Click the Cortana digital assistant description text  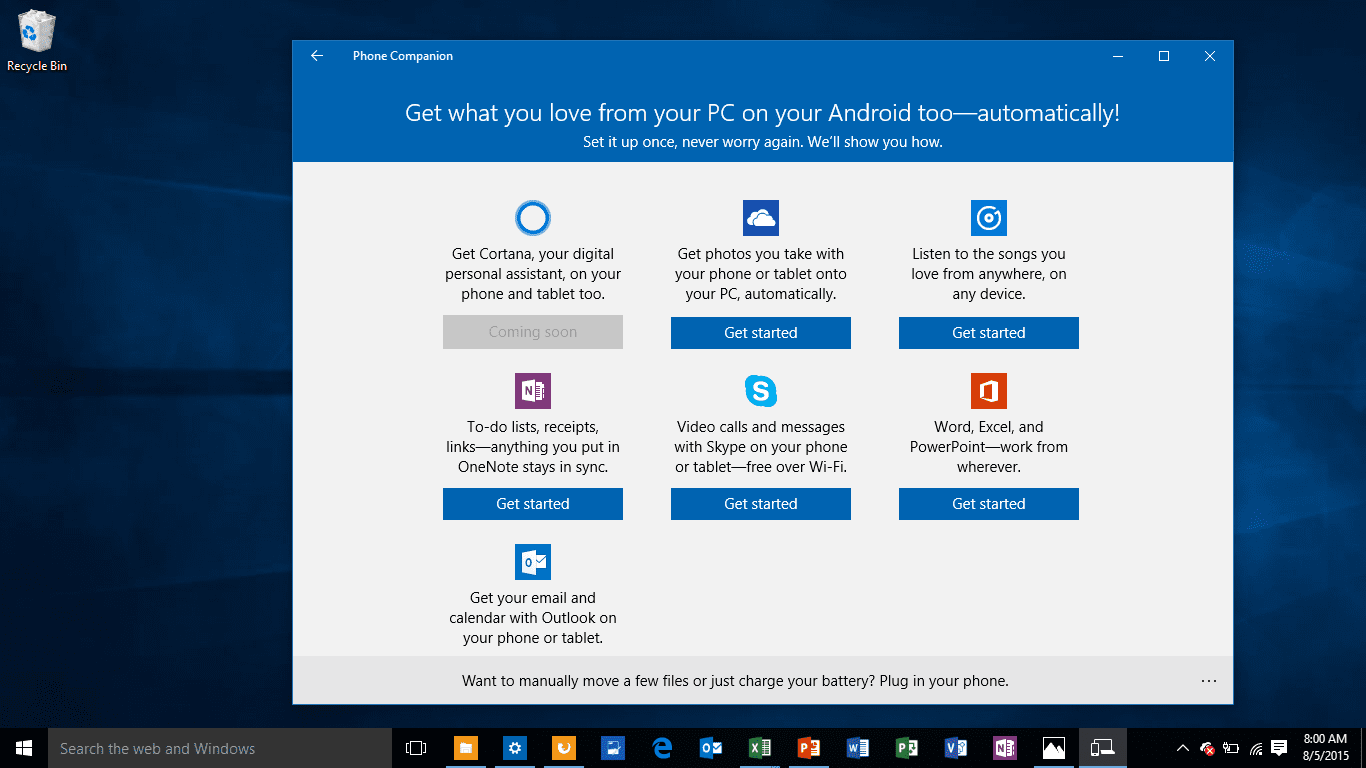point(533,274)
